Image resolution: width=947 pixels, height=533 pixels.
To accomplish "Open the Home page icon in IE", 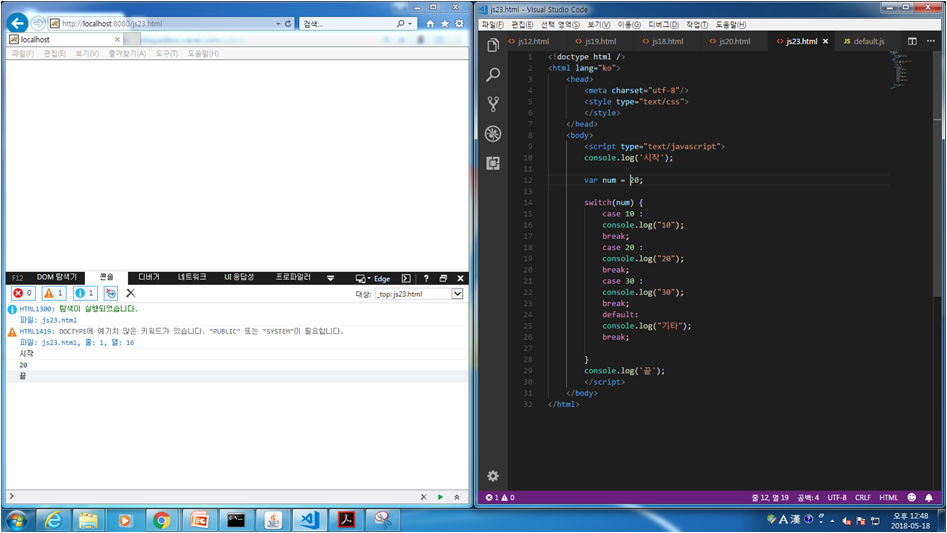I will (430, 24).
